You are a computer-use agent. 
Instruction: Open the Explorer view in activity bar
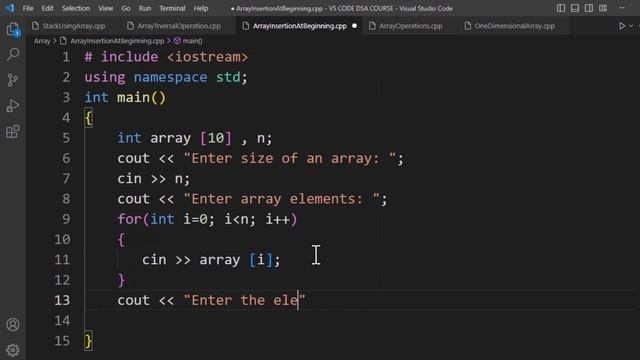click(x=13, y=29)
